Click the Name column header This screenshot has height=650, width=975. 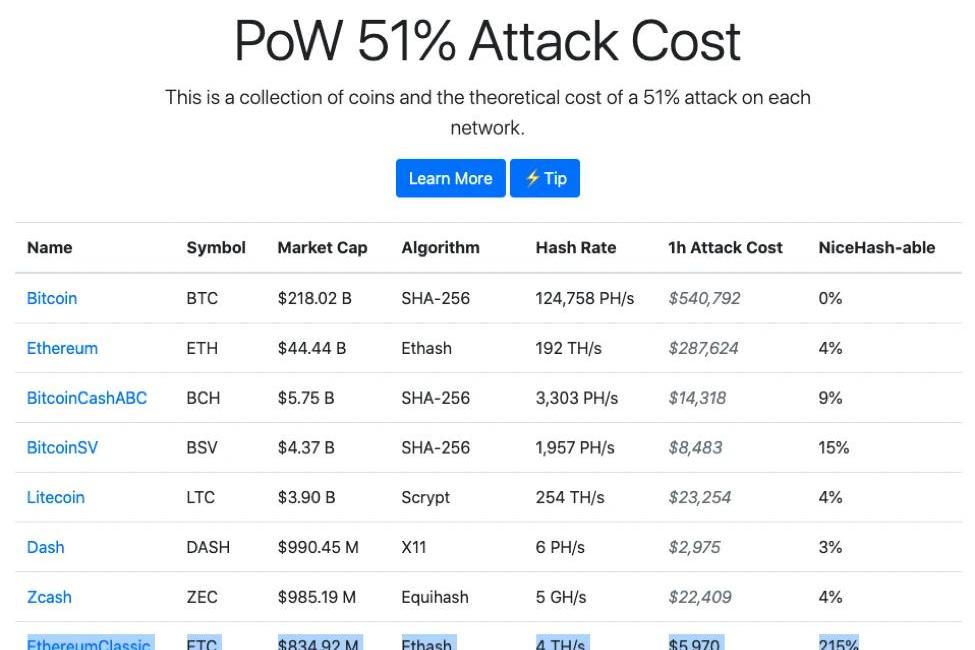[x=50, y=248]
